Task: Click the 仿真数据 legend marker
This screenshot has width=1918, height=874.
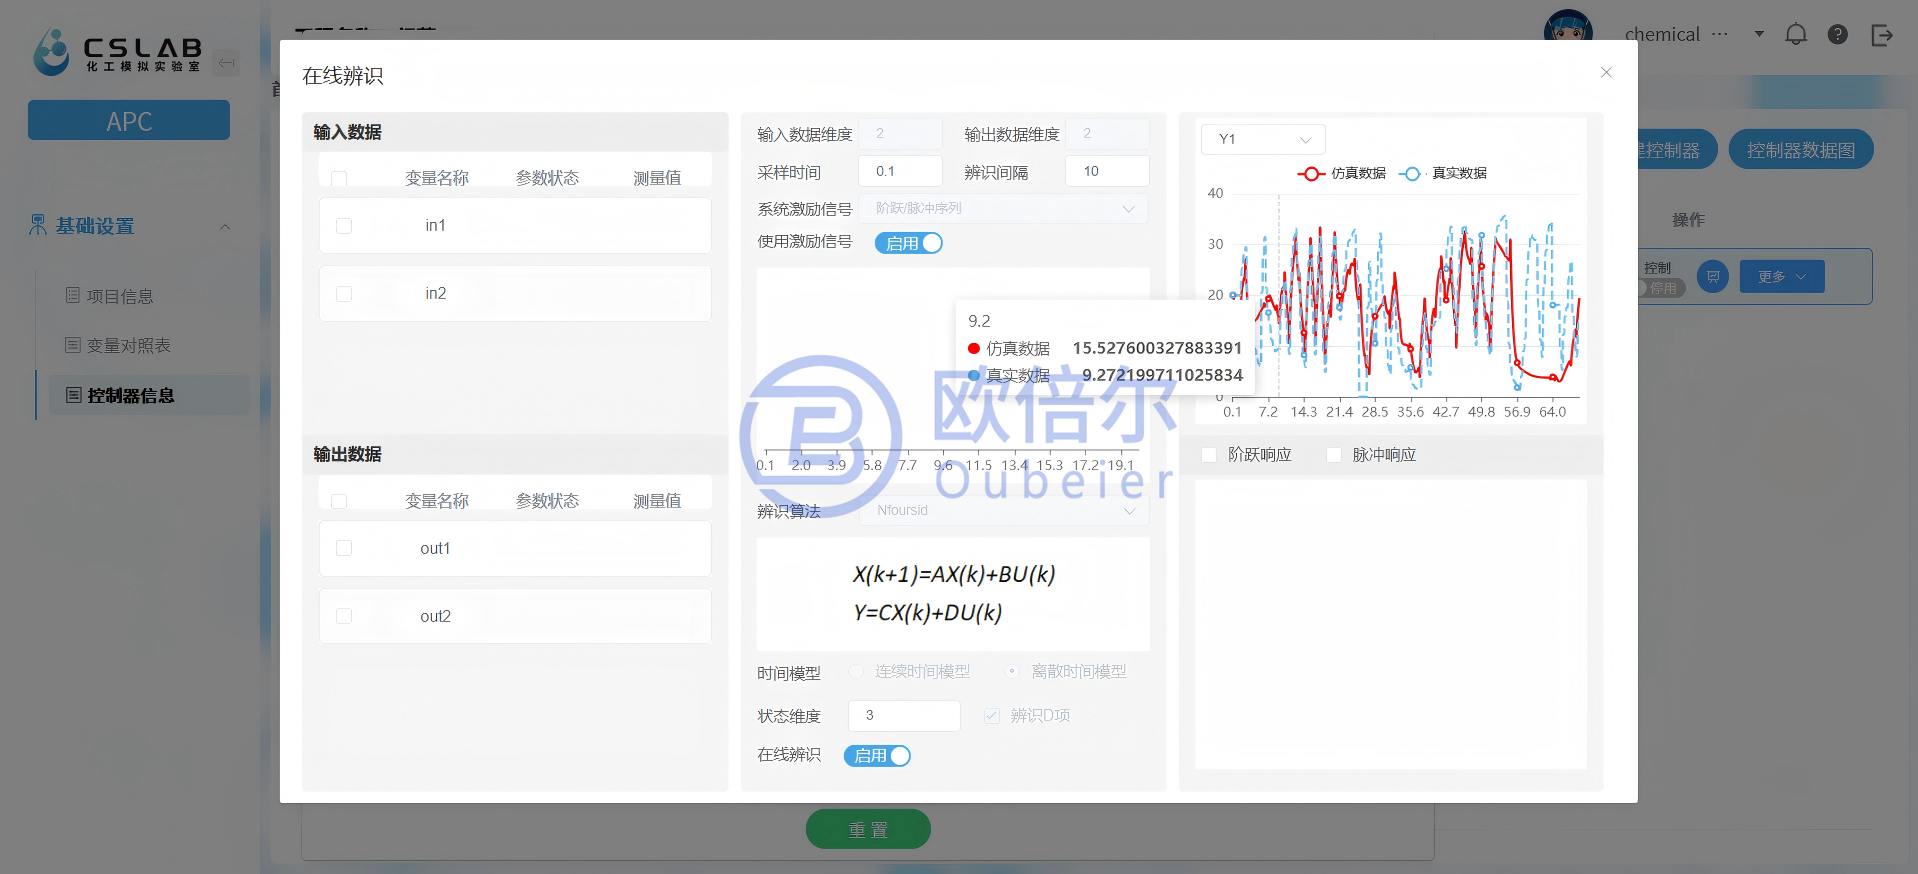Action: (1311, 174)
